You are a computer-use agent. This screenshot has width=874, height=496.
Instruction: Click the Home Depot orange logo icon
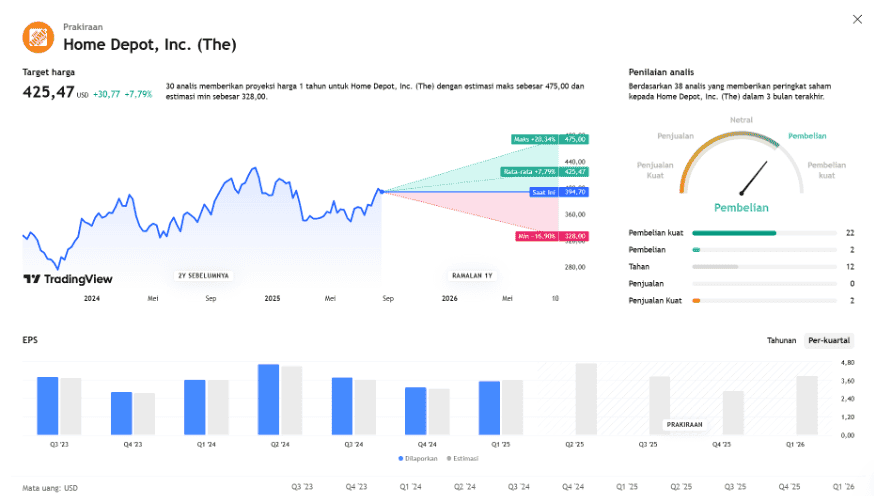pos(38,37)
